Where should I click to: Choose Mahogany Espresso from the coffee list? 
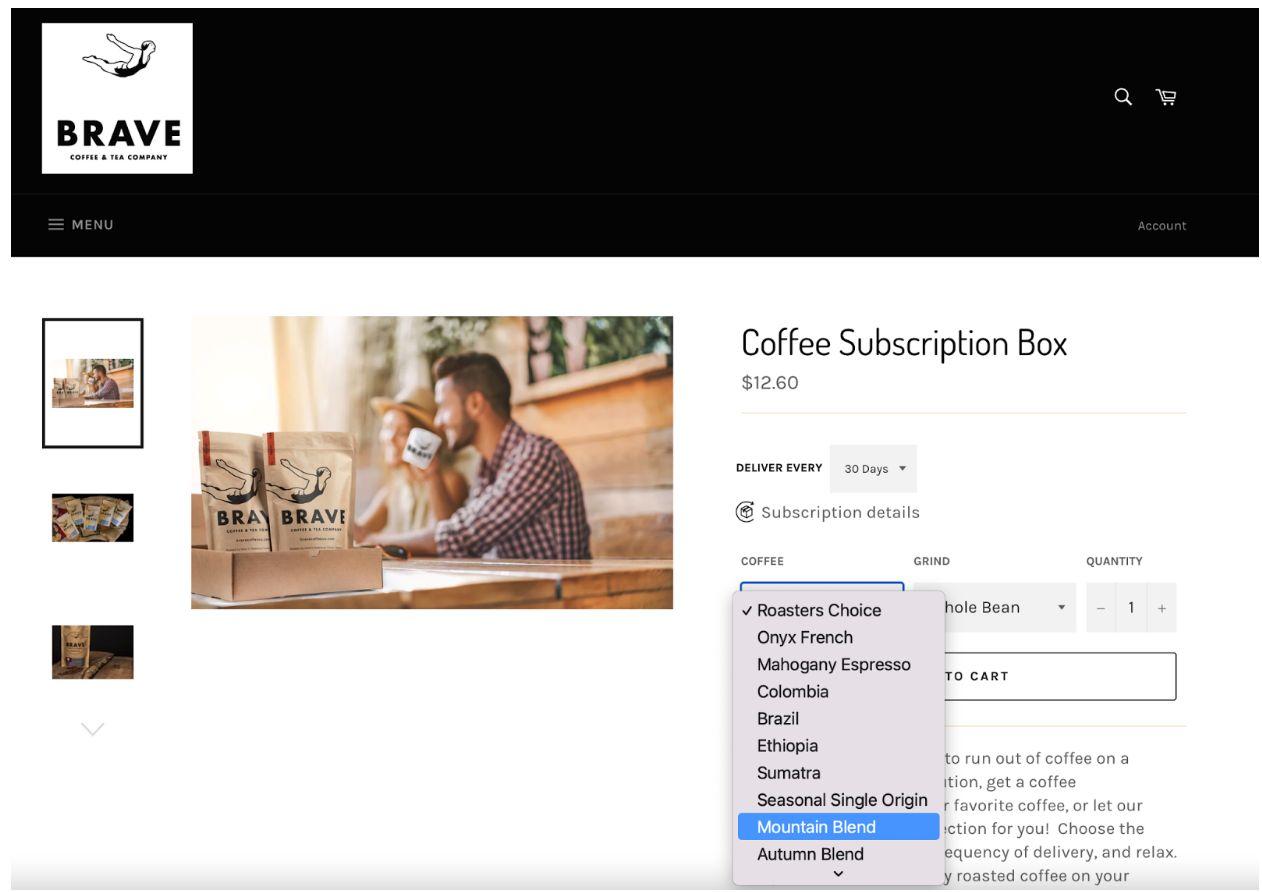pos(838,664)
